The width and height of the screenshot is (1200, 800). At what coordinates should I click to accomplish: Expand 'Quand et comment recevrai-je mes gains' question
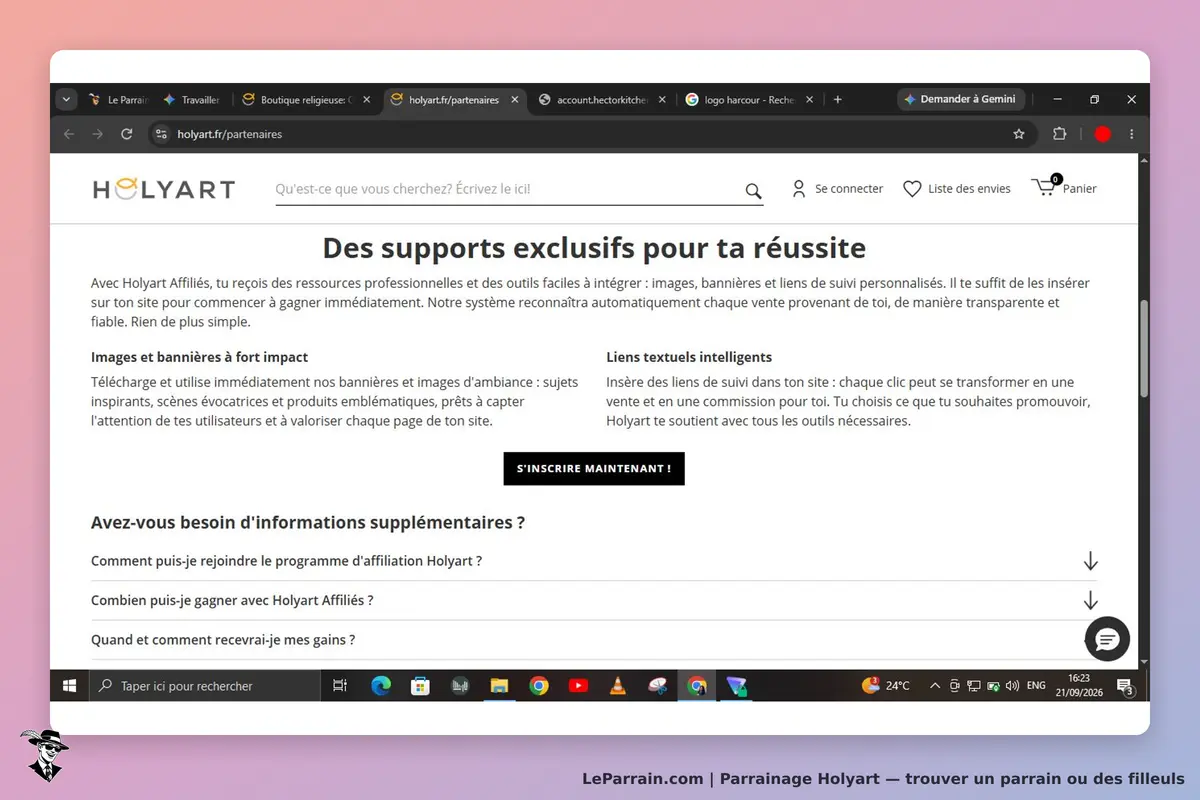[x=594, y=640]
